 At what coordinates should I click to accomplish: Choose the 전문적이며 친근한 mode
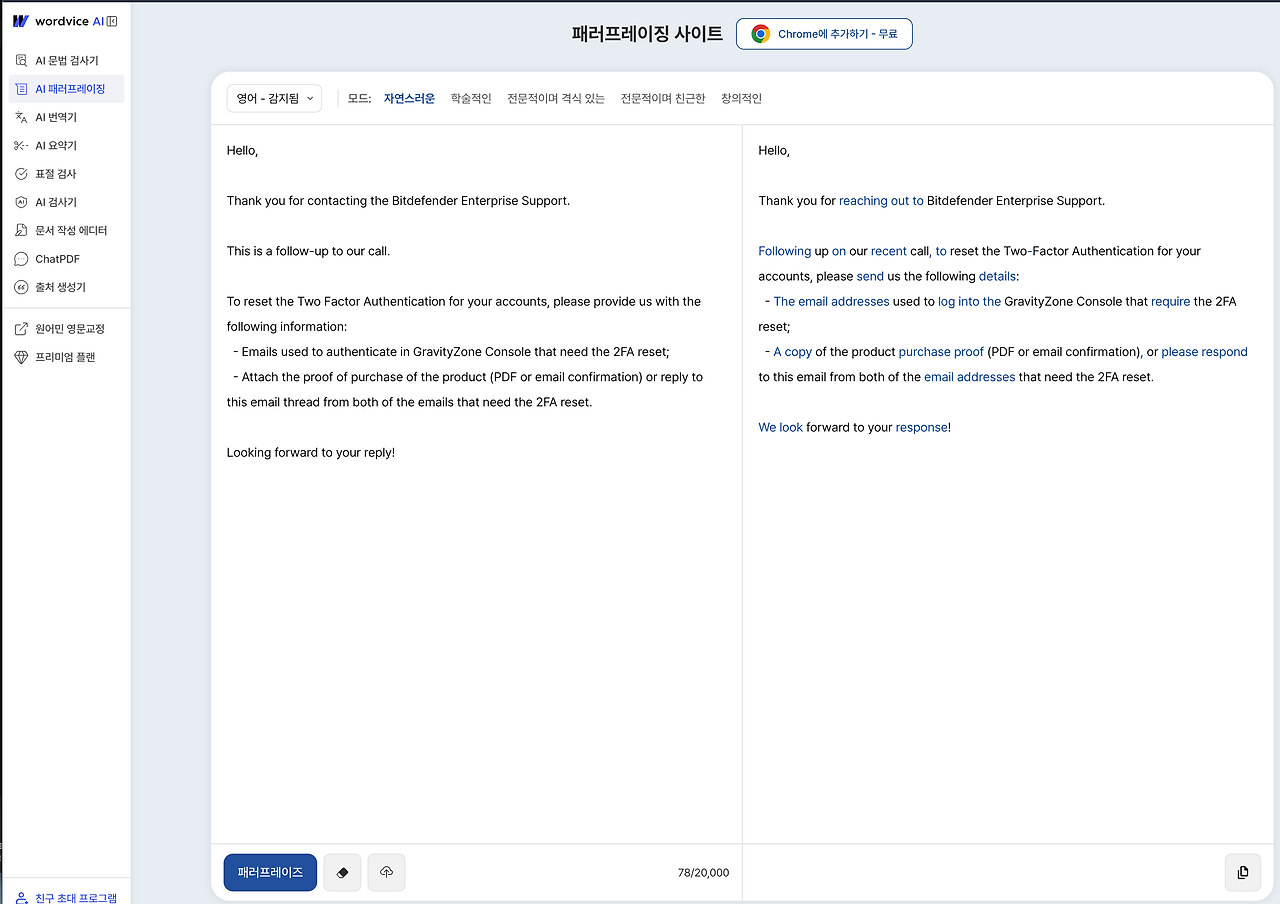663,98
